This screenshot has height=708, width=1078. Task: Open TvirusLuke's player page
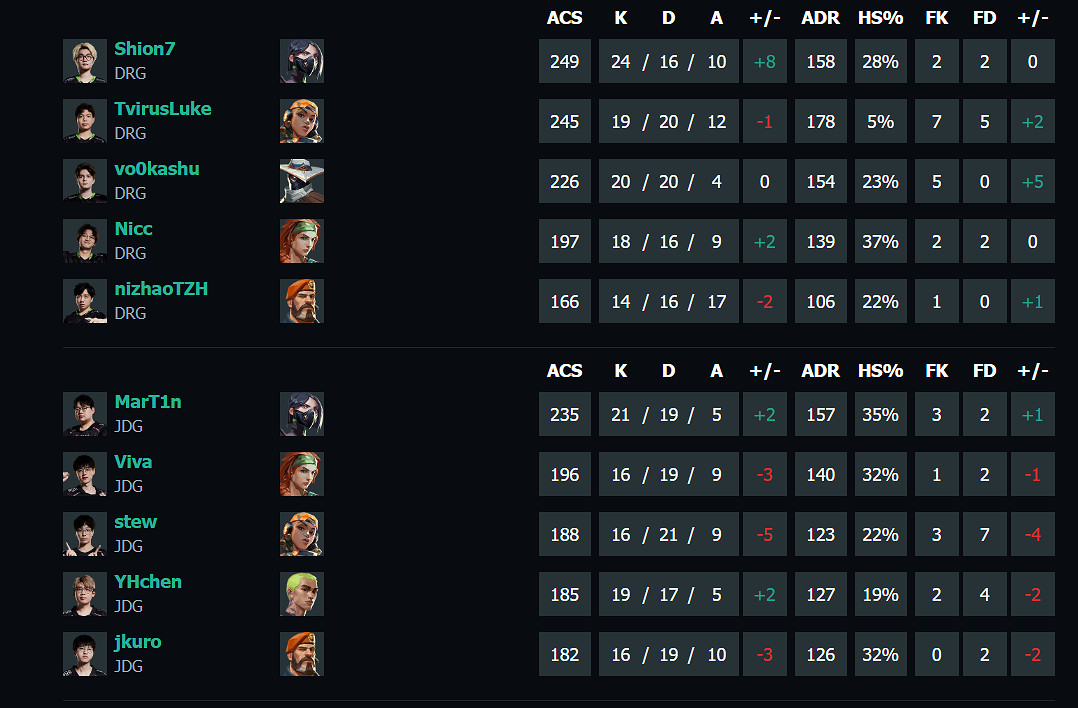[162, 109]
